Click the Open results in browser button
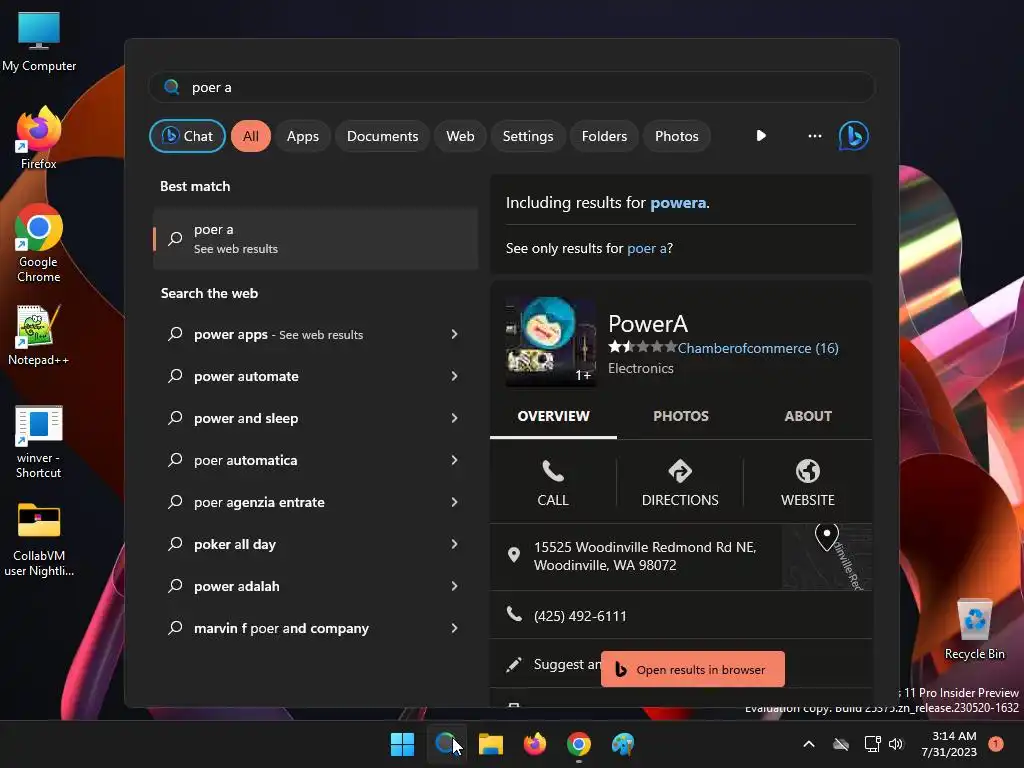 (x=692, y=669)
